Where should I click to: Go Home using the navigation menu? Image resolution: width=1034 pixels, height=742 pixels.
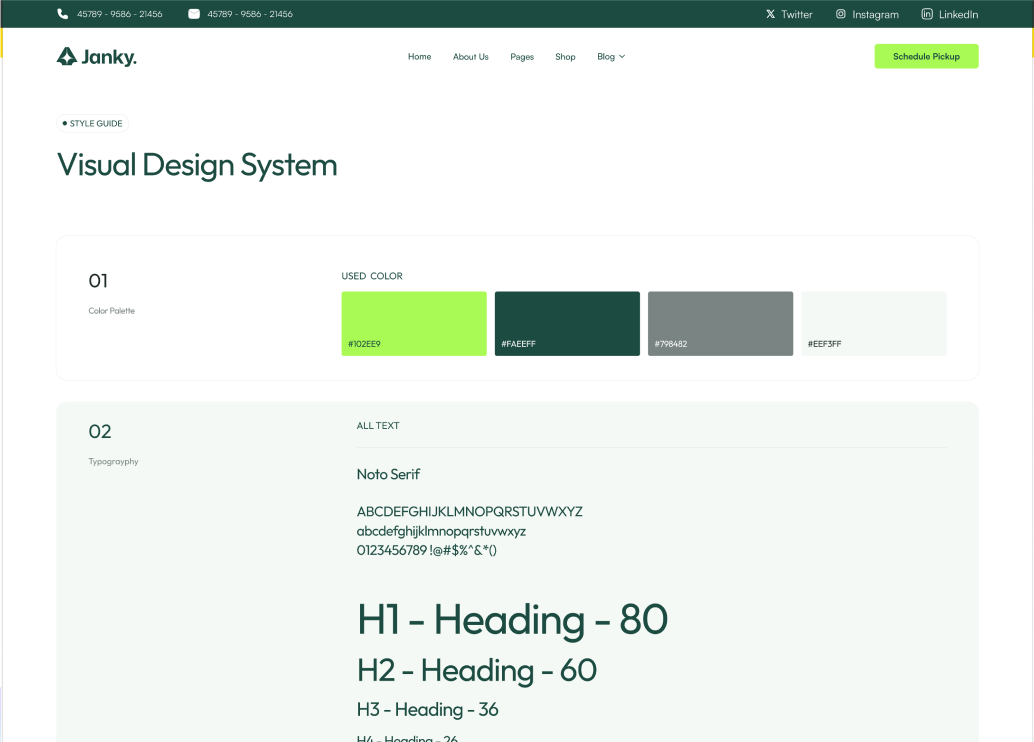(419, 56)
